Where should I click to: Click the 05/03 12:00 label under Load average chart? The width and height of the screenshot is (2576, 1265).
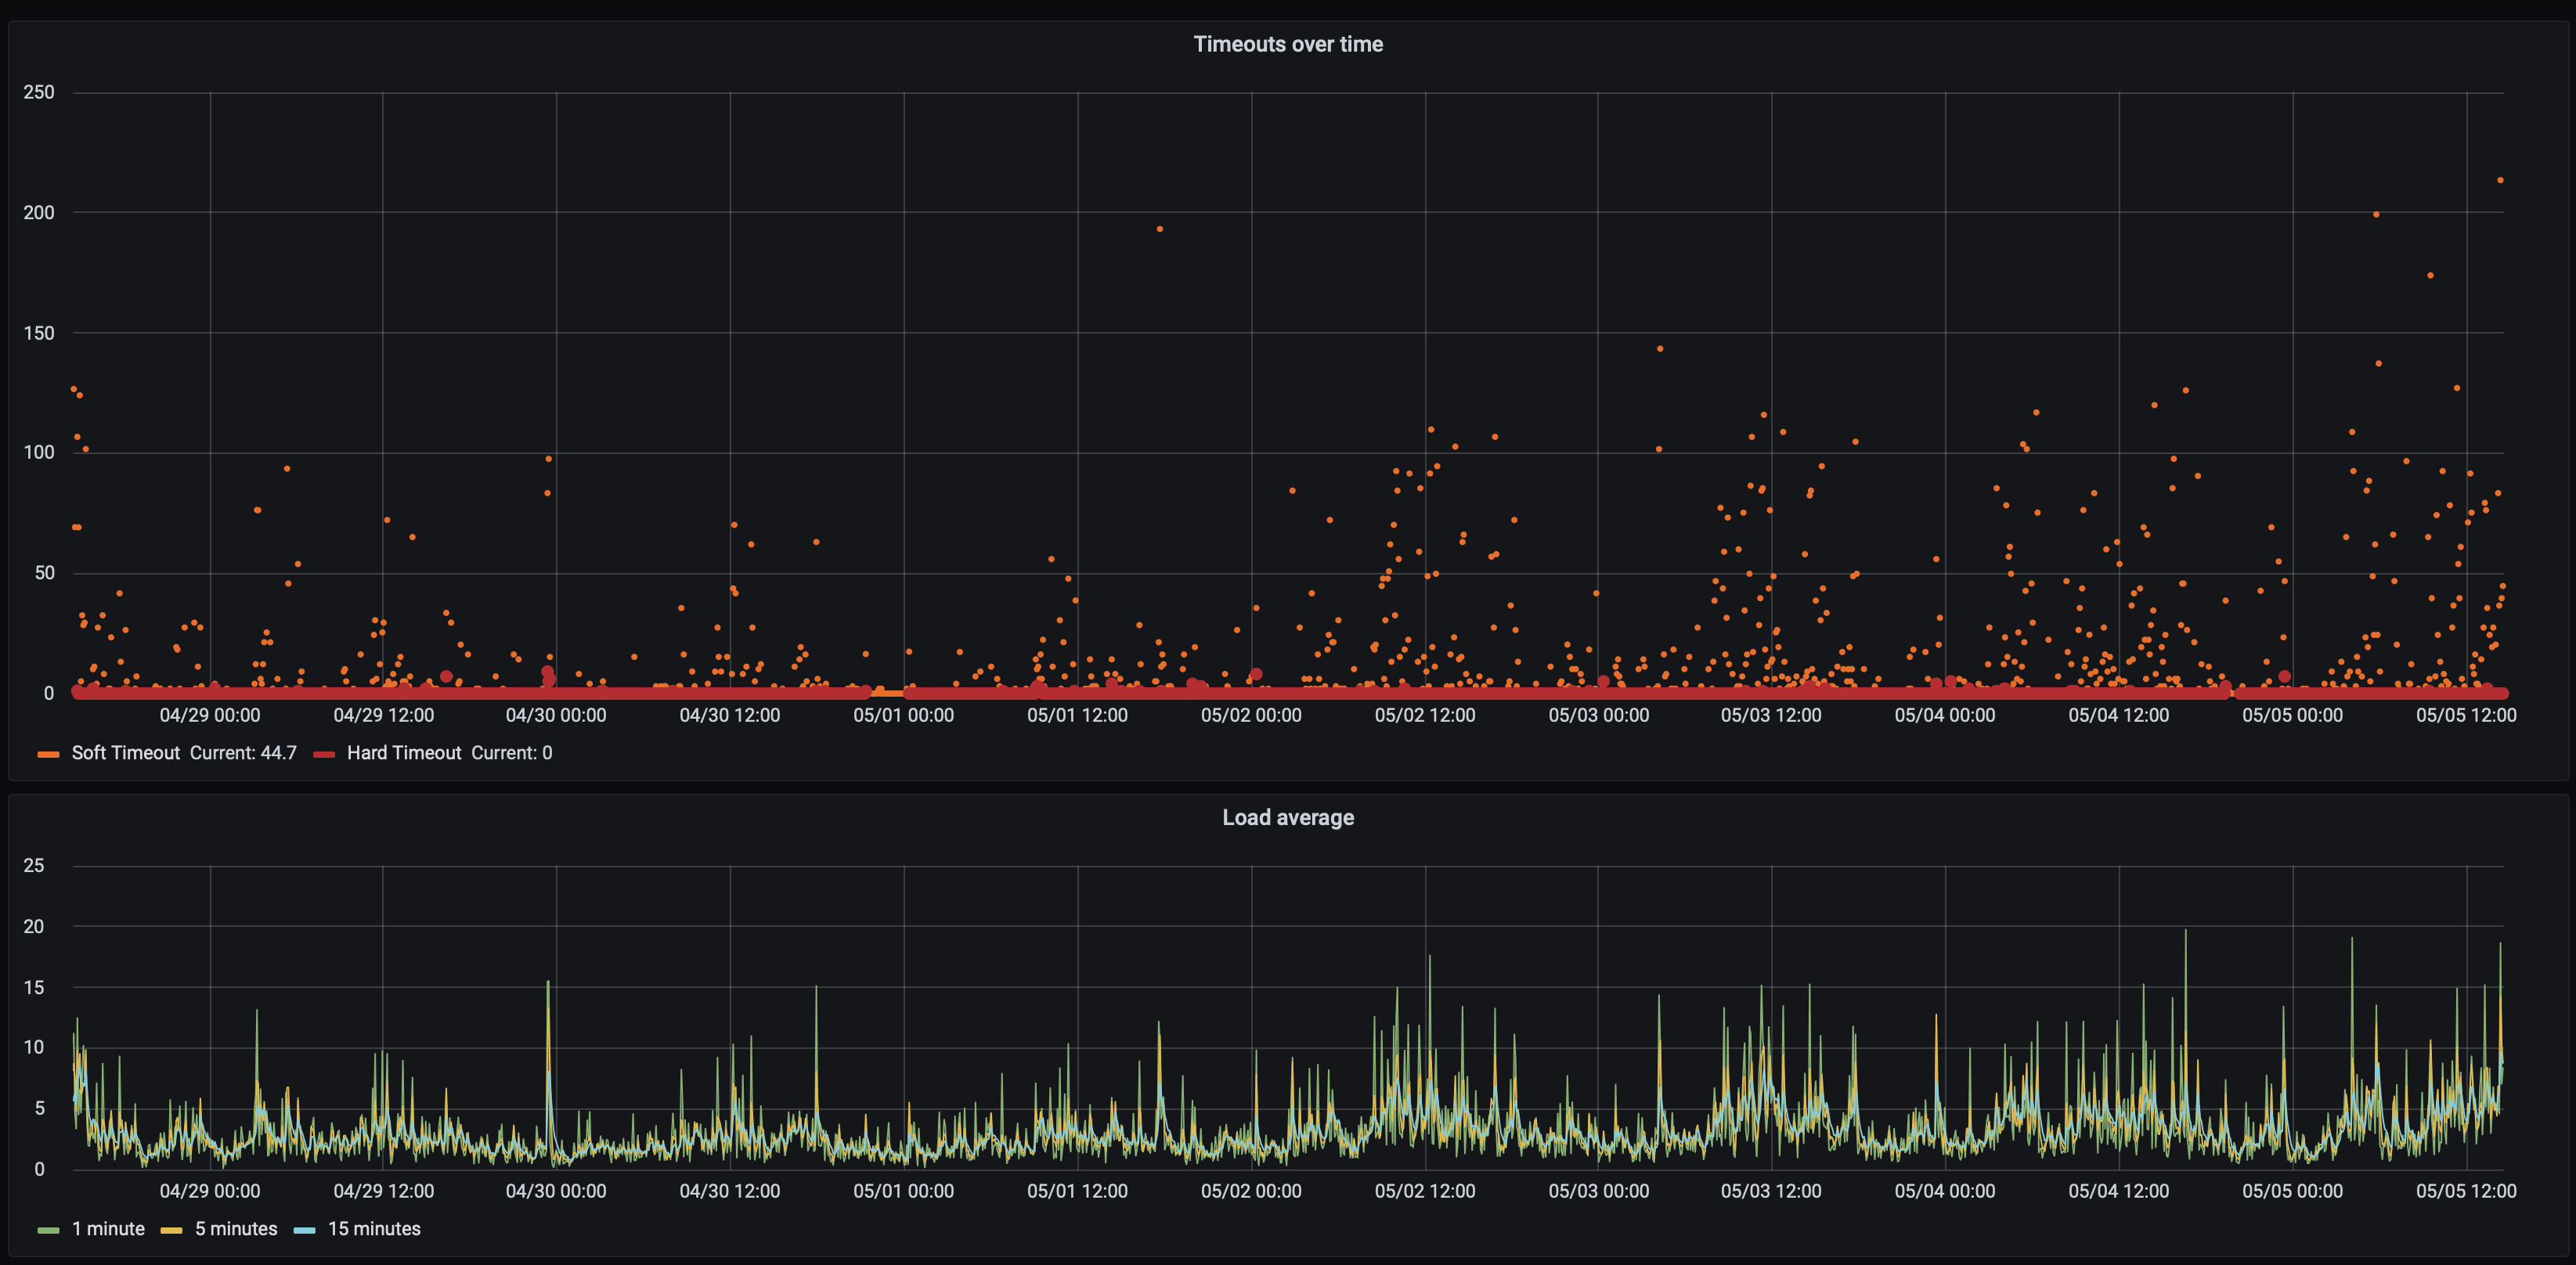[x=1770, y=1191]
